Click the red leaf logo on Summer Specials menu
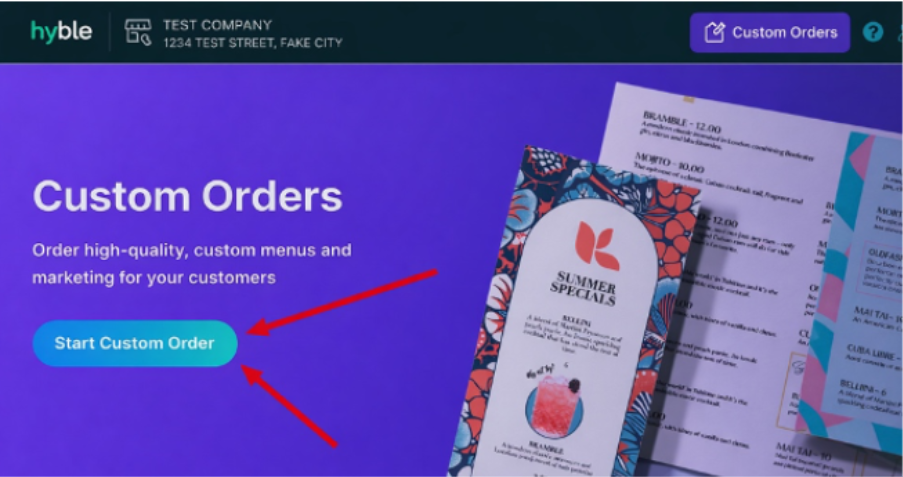 coord(597,246)
